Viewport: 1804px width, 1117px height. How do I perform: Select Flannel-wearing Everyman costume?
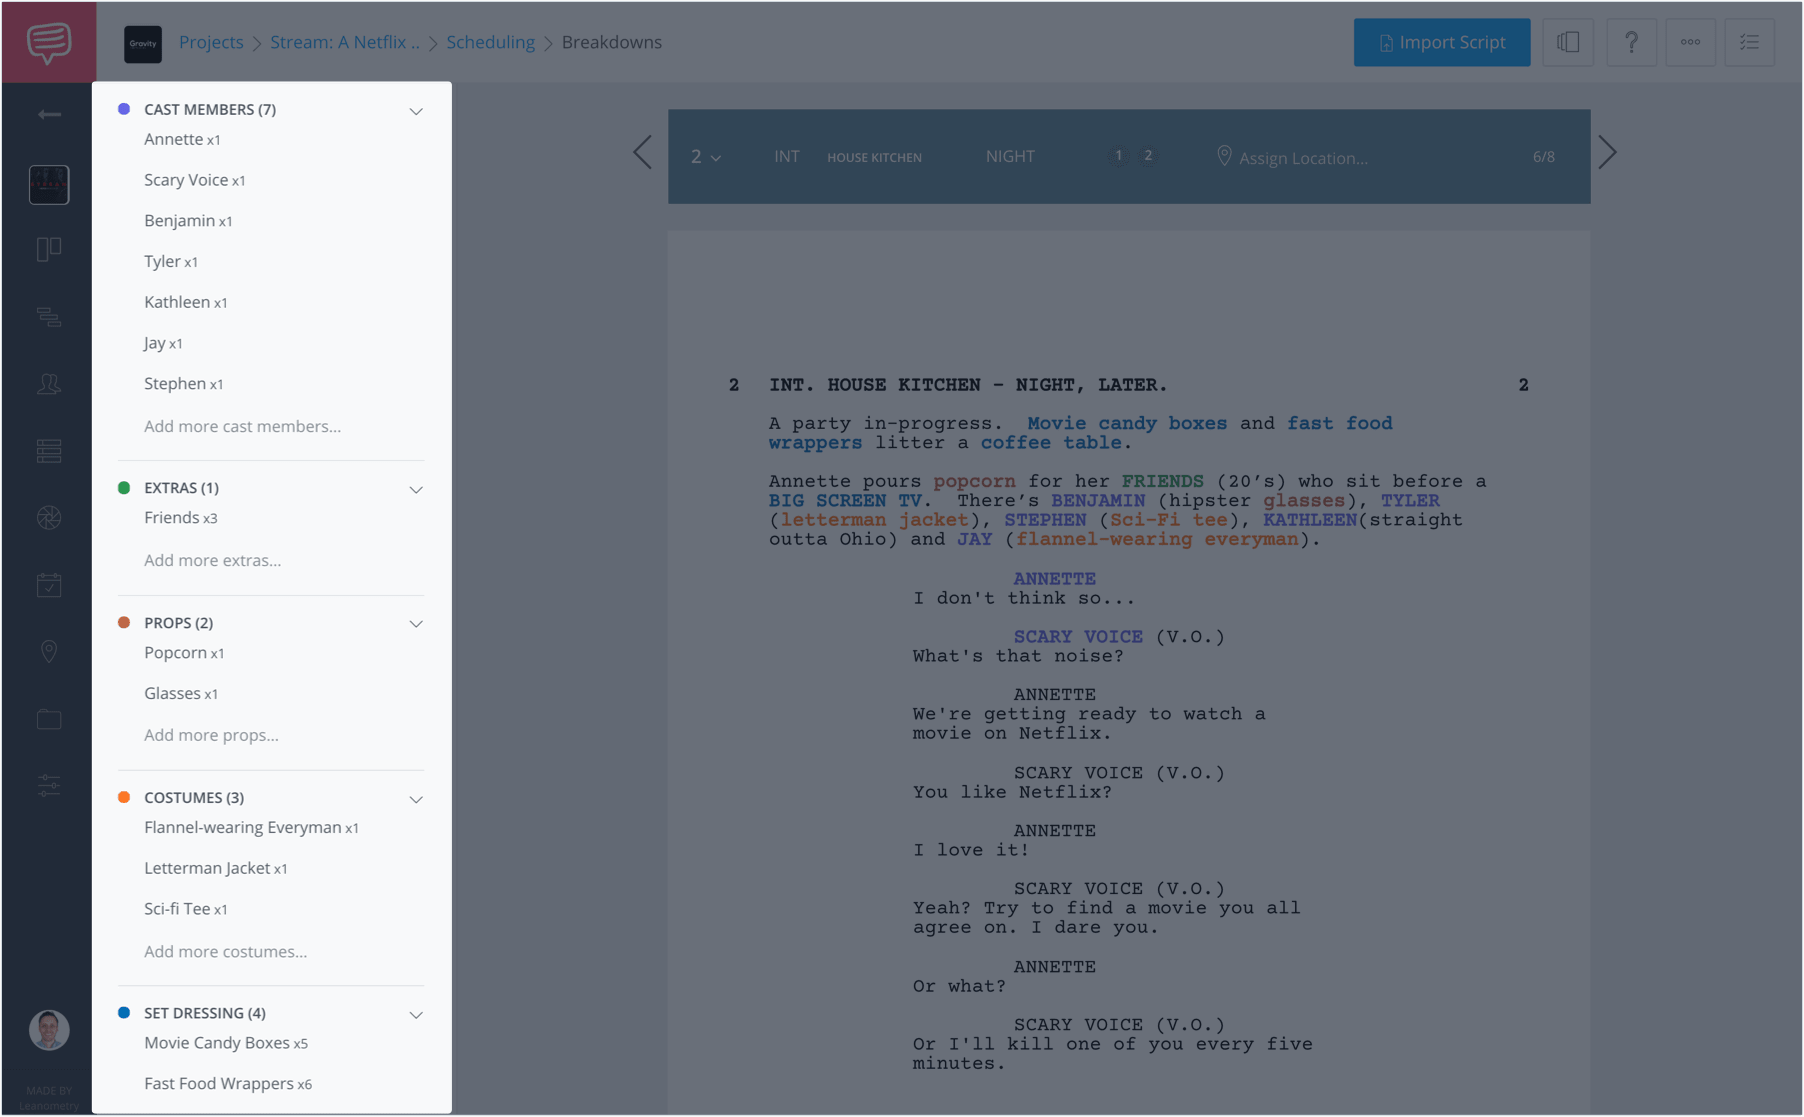(x=251, y=828)
